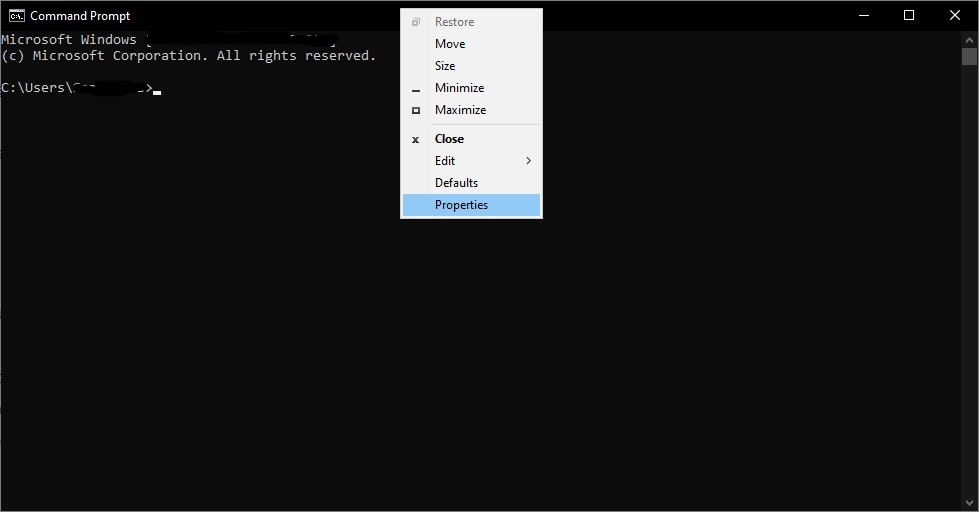Minimize the Command Prompt window
This screenshot has width=979, height=512.
click(864, 16)
